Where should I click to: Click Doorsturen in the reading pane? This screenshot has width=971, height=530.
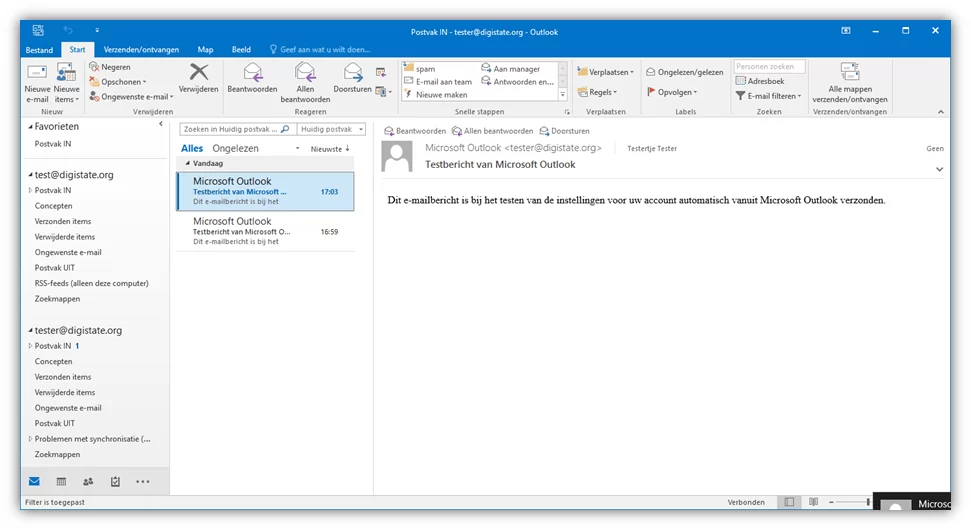click(564, 131)
